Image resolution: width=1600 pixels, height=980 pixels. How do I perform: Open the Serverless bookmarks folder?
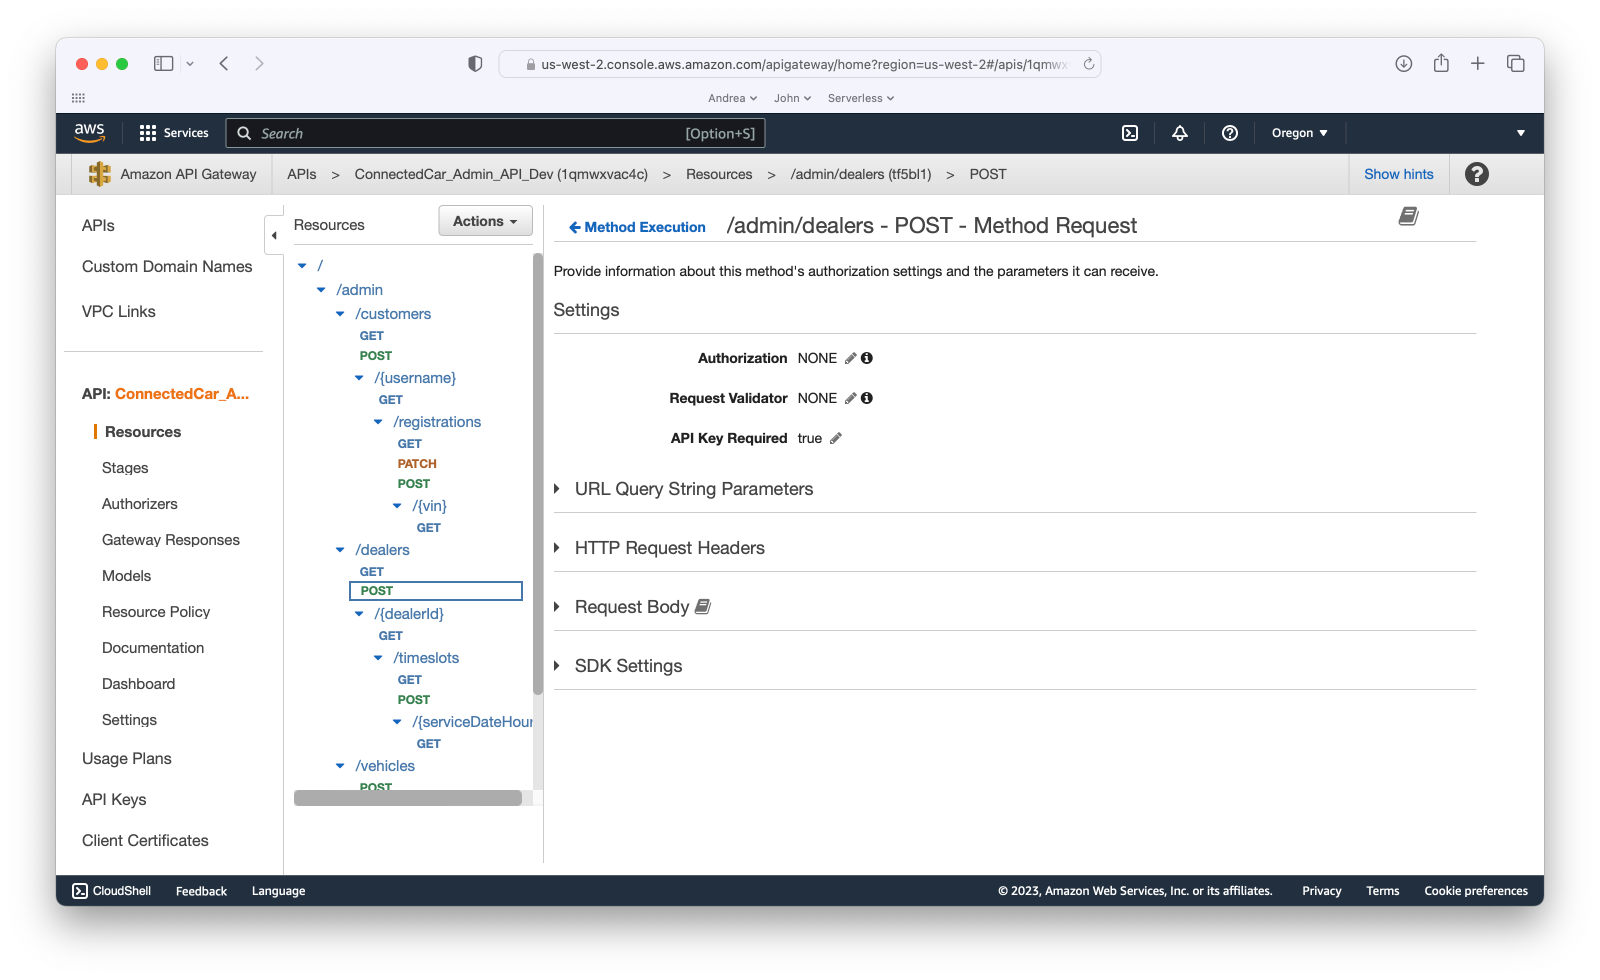pos(861,98)
